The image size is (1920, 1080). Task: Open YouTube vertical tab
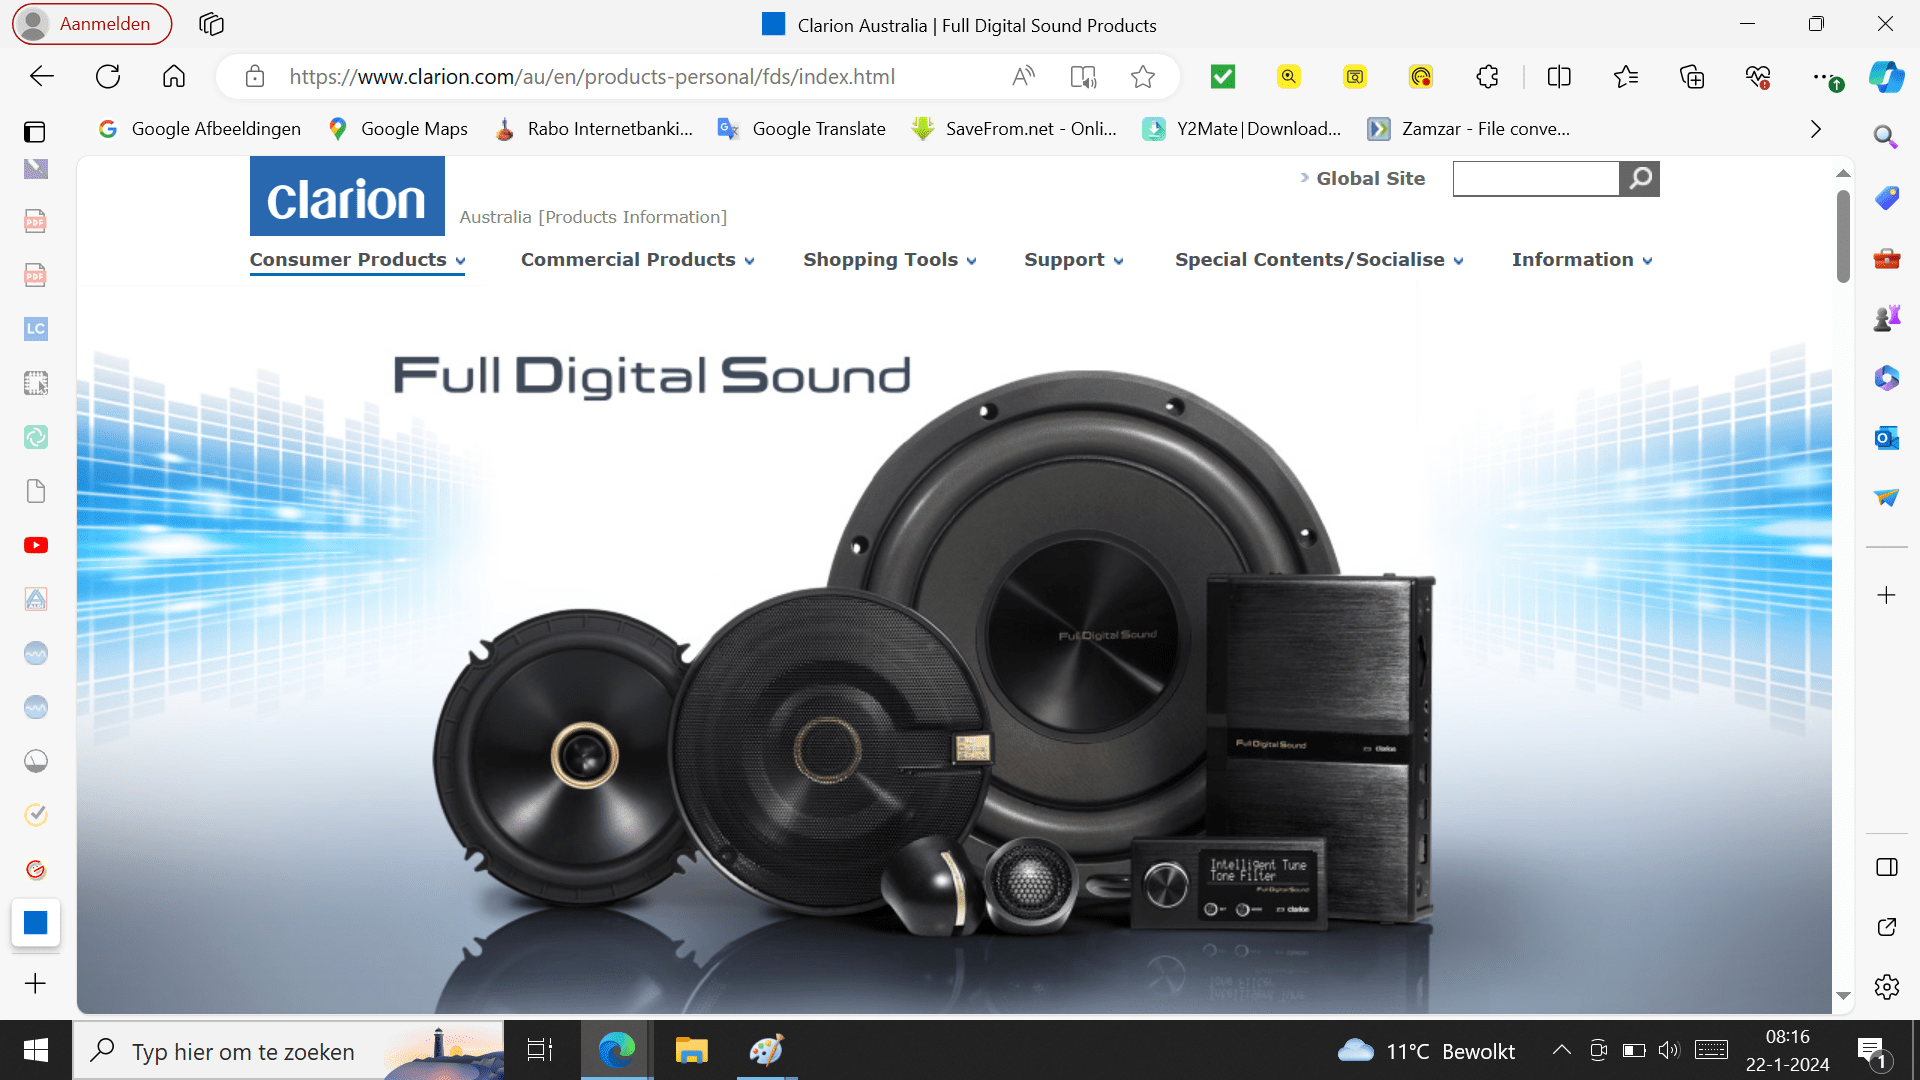(x=36, y=545)
